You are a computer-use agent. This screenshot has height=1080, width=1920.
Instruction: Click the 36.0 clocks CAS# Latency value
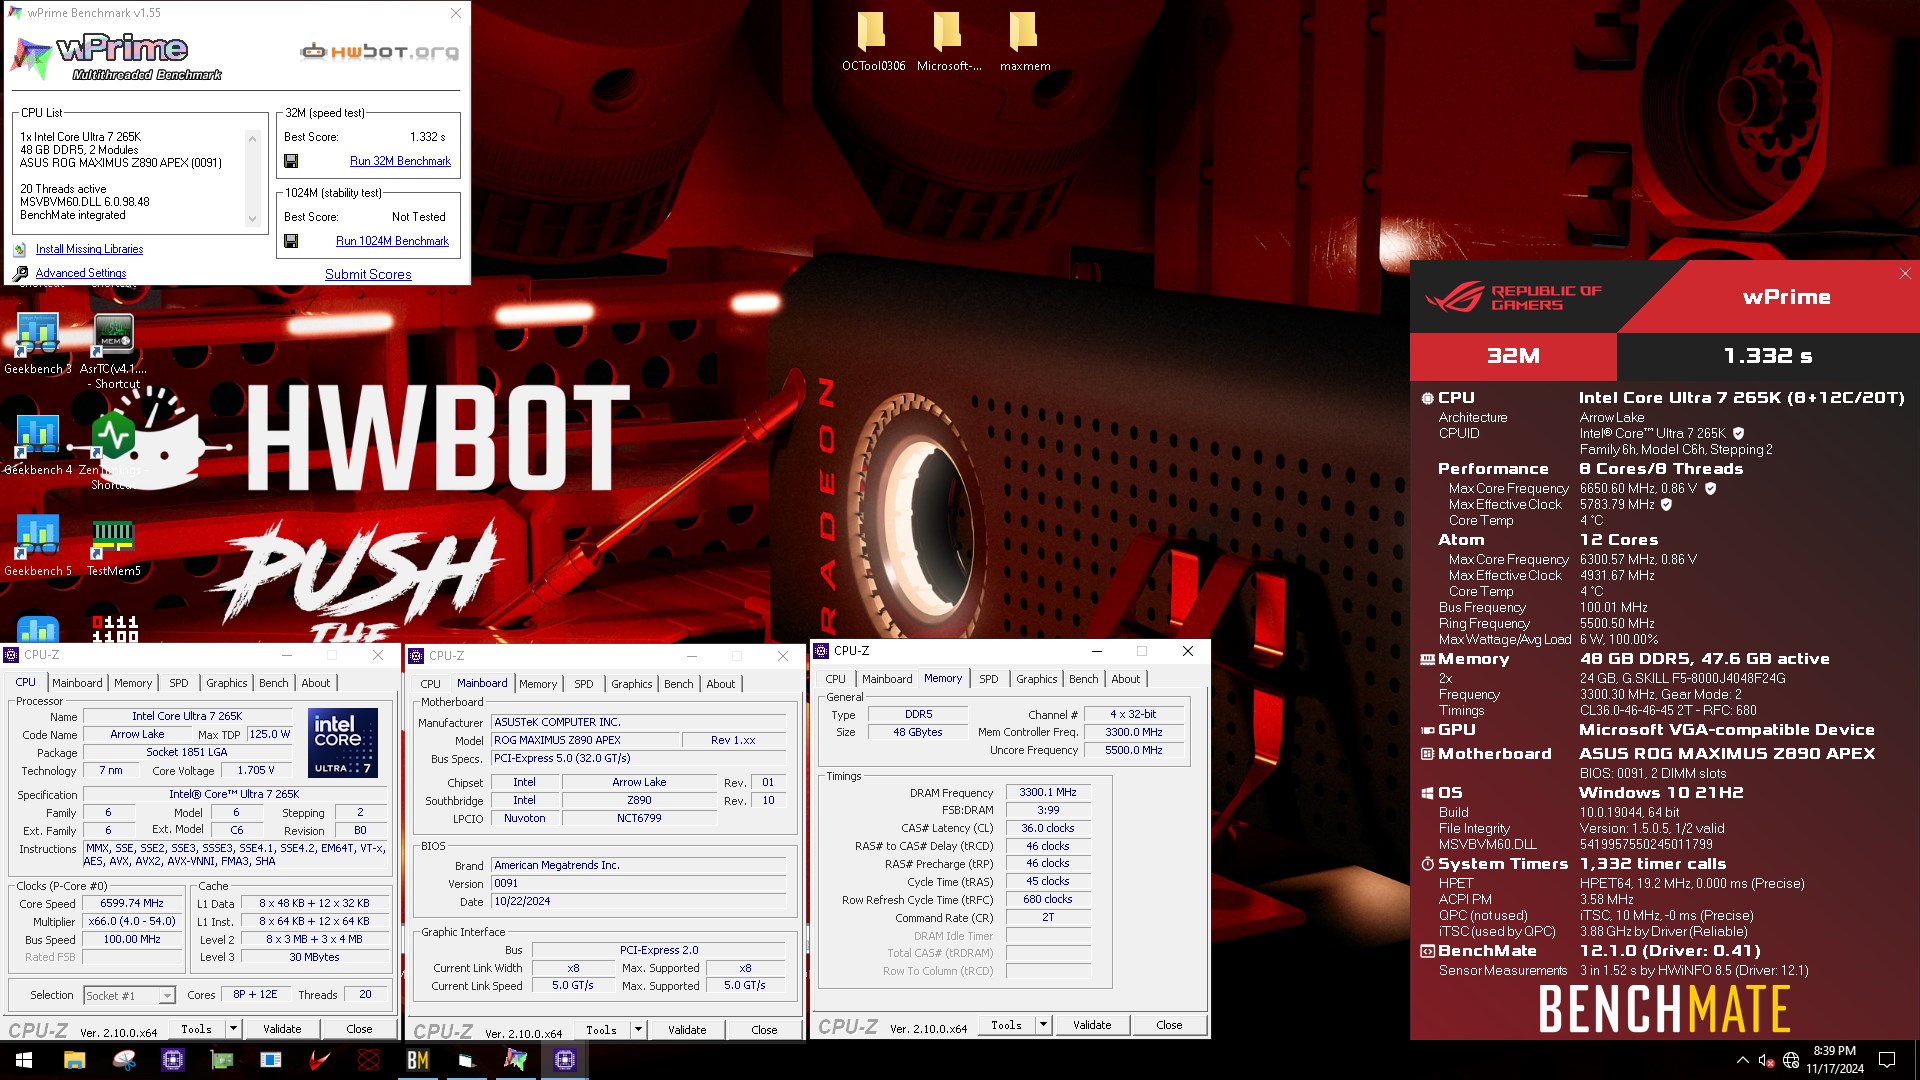(x=1047, y=828)
